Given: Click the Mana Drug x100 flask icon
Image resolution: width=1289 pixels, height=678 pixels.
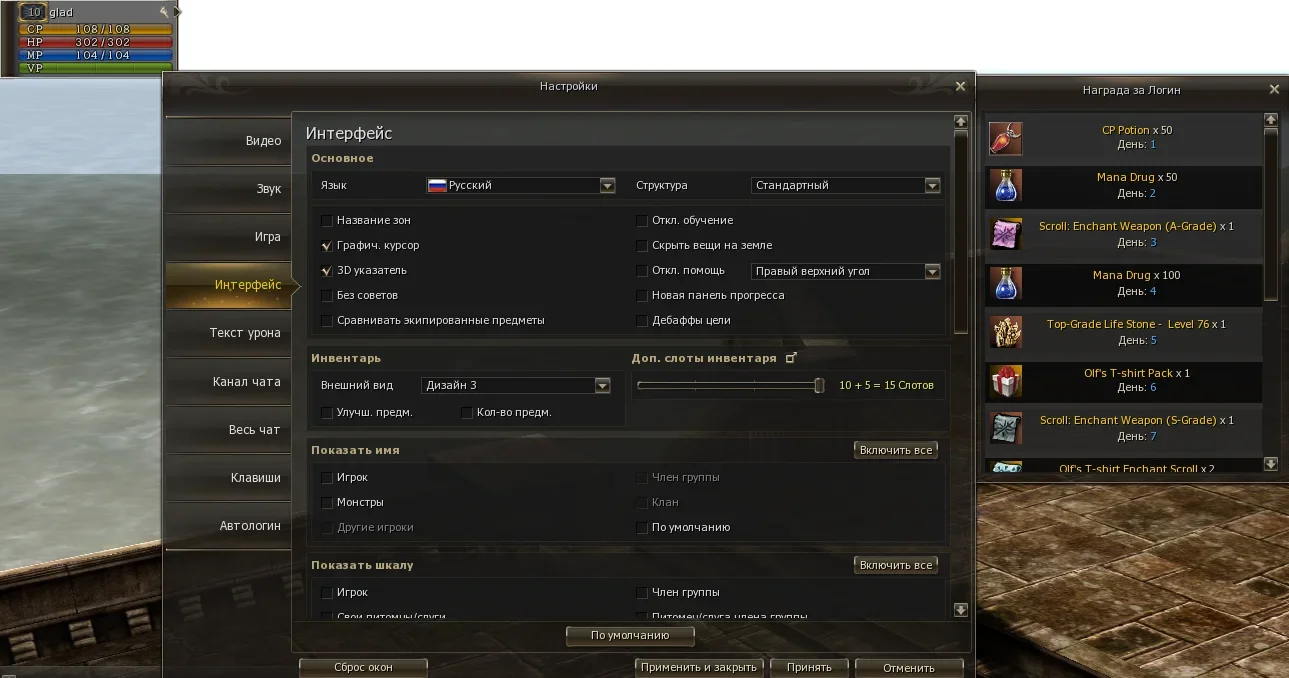Looking at the screenshot, I should pyautogui.click(x=1006, y=283).
